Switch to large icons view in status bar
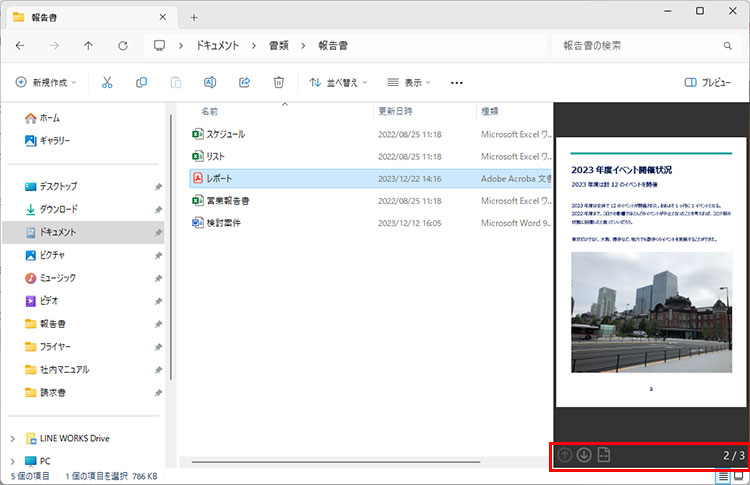750x485 pixels. [739, 477]
